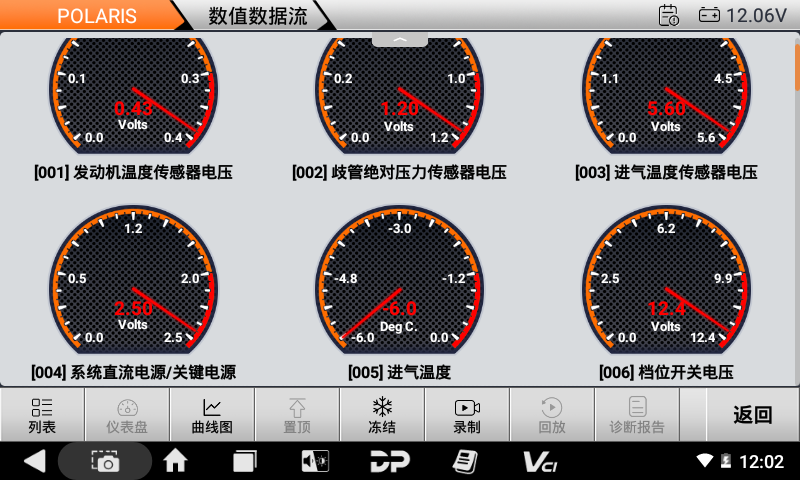Check the battery voltage icon
The image size is (800, 480).
(709, 15)
